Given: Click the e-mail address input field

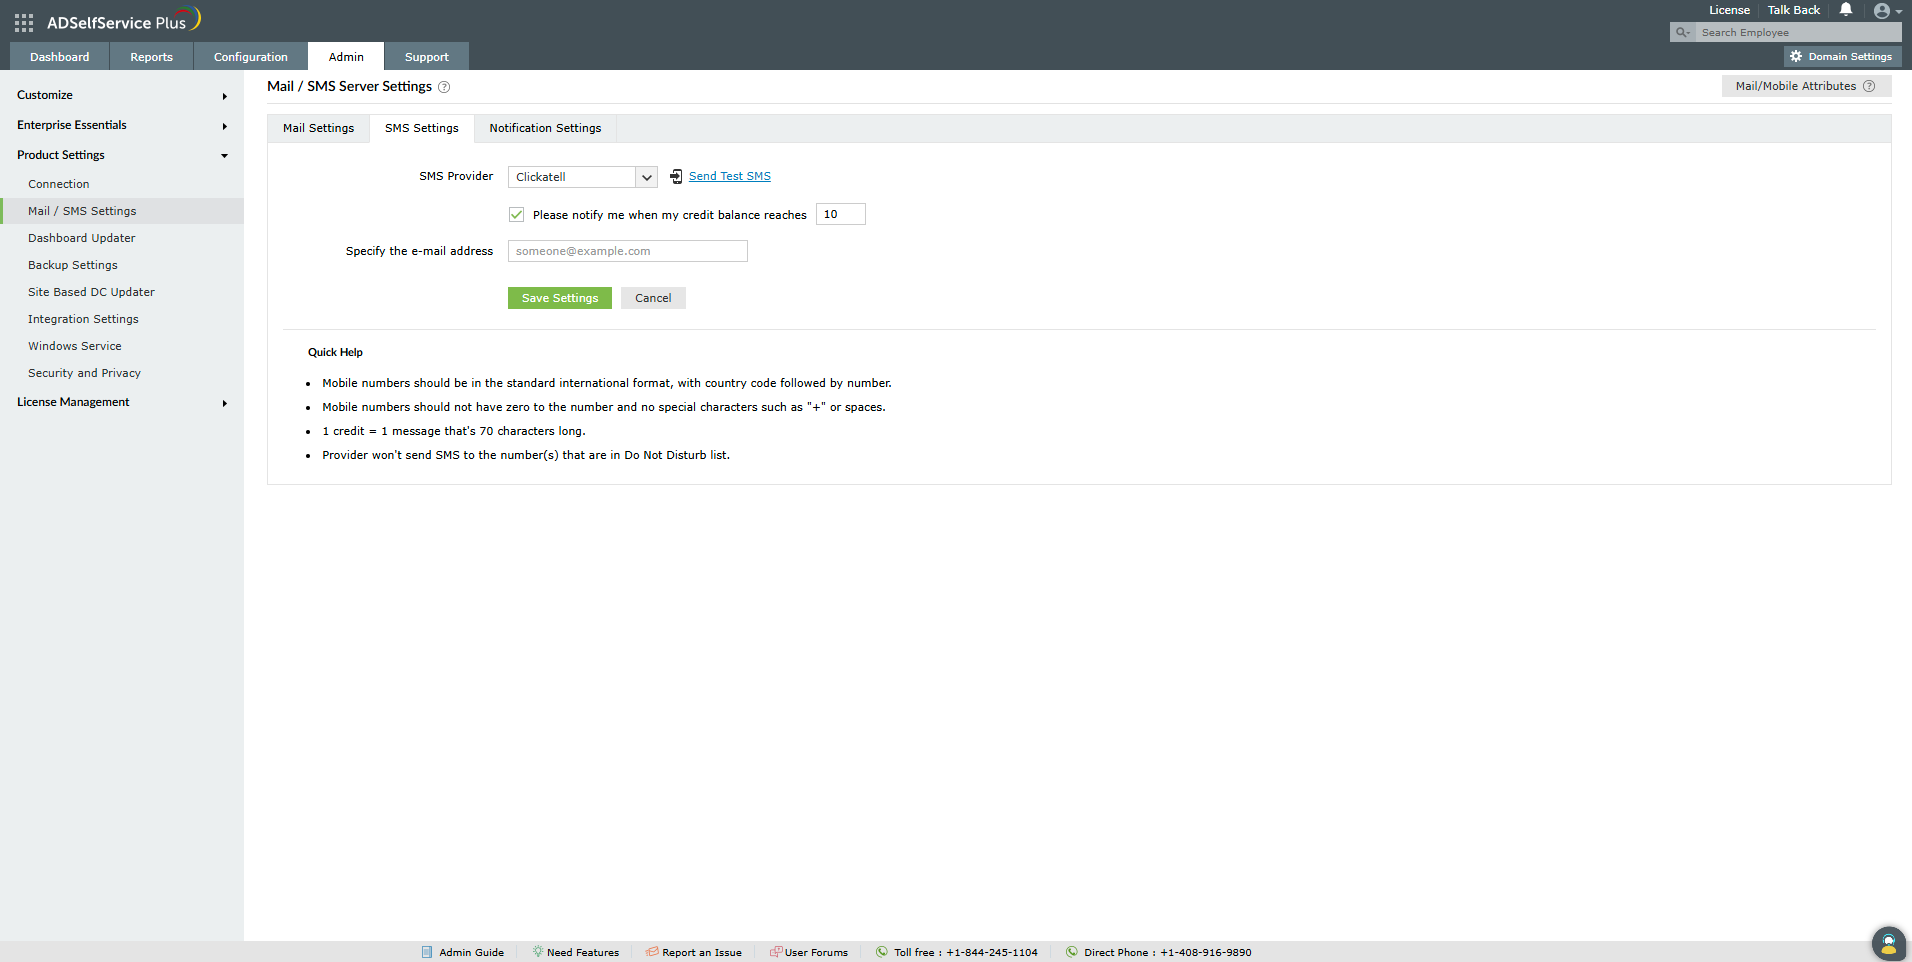Looking at the screenshot, I should tap(627, 251).
